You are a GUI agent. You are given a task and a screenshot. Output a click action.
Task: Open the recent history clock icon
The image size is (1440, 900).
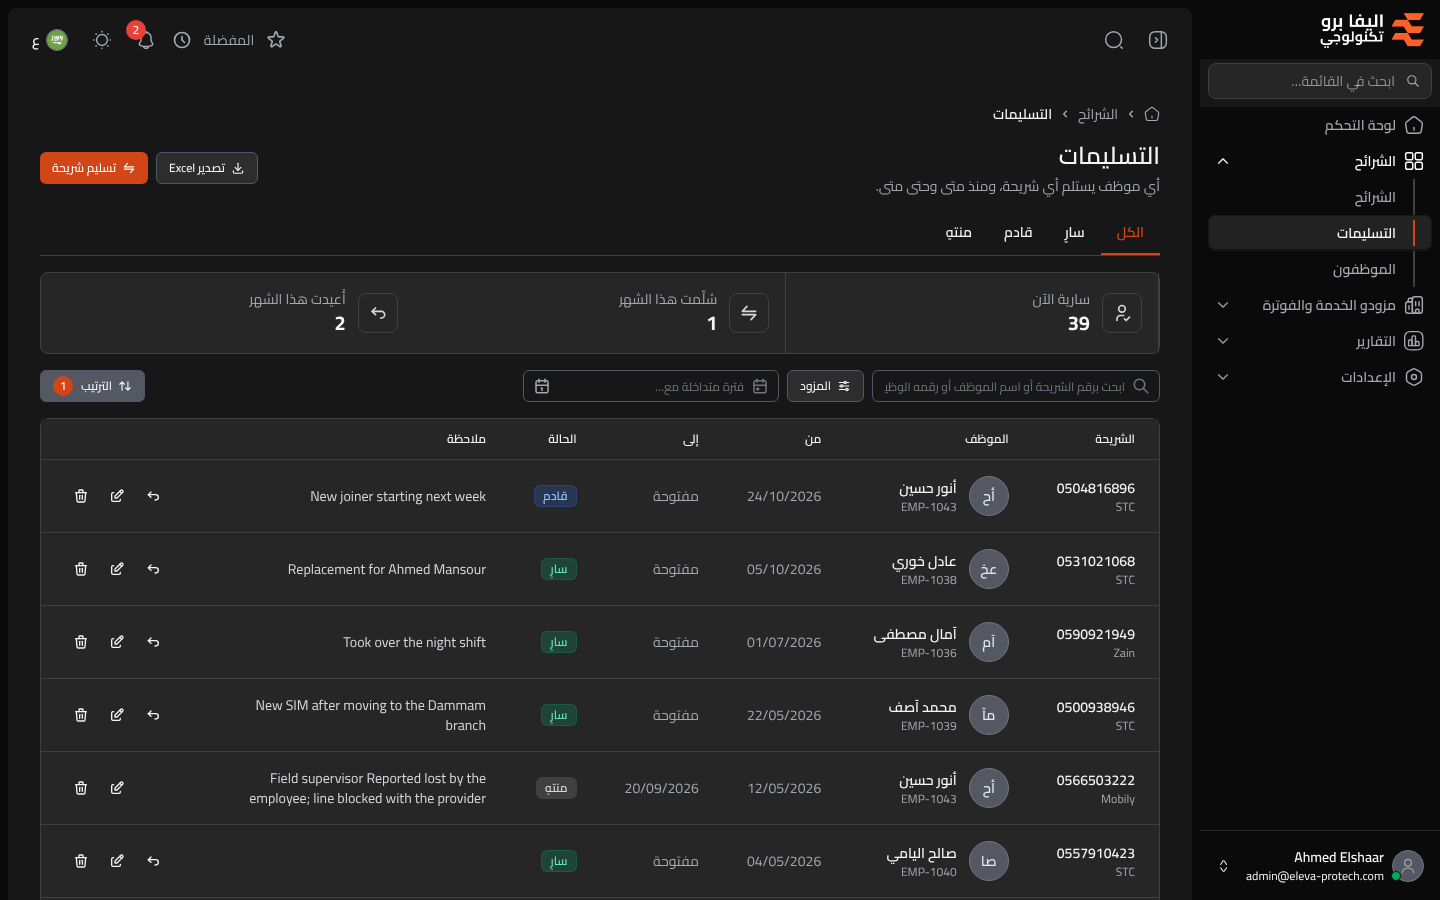pos(182,40)
